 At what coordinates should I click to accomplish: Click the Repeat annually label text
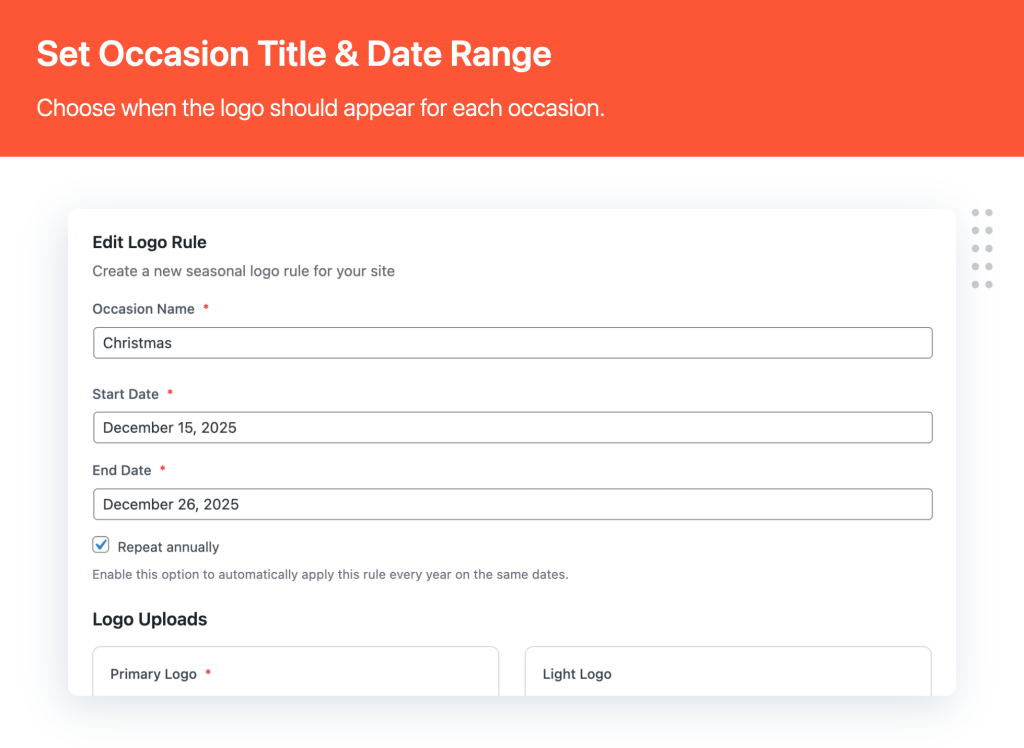168,547
